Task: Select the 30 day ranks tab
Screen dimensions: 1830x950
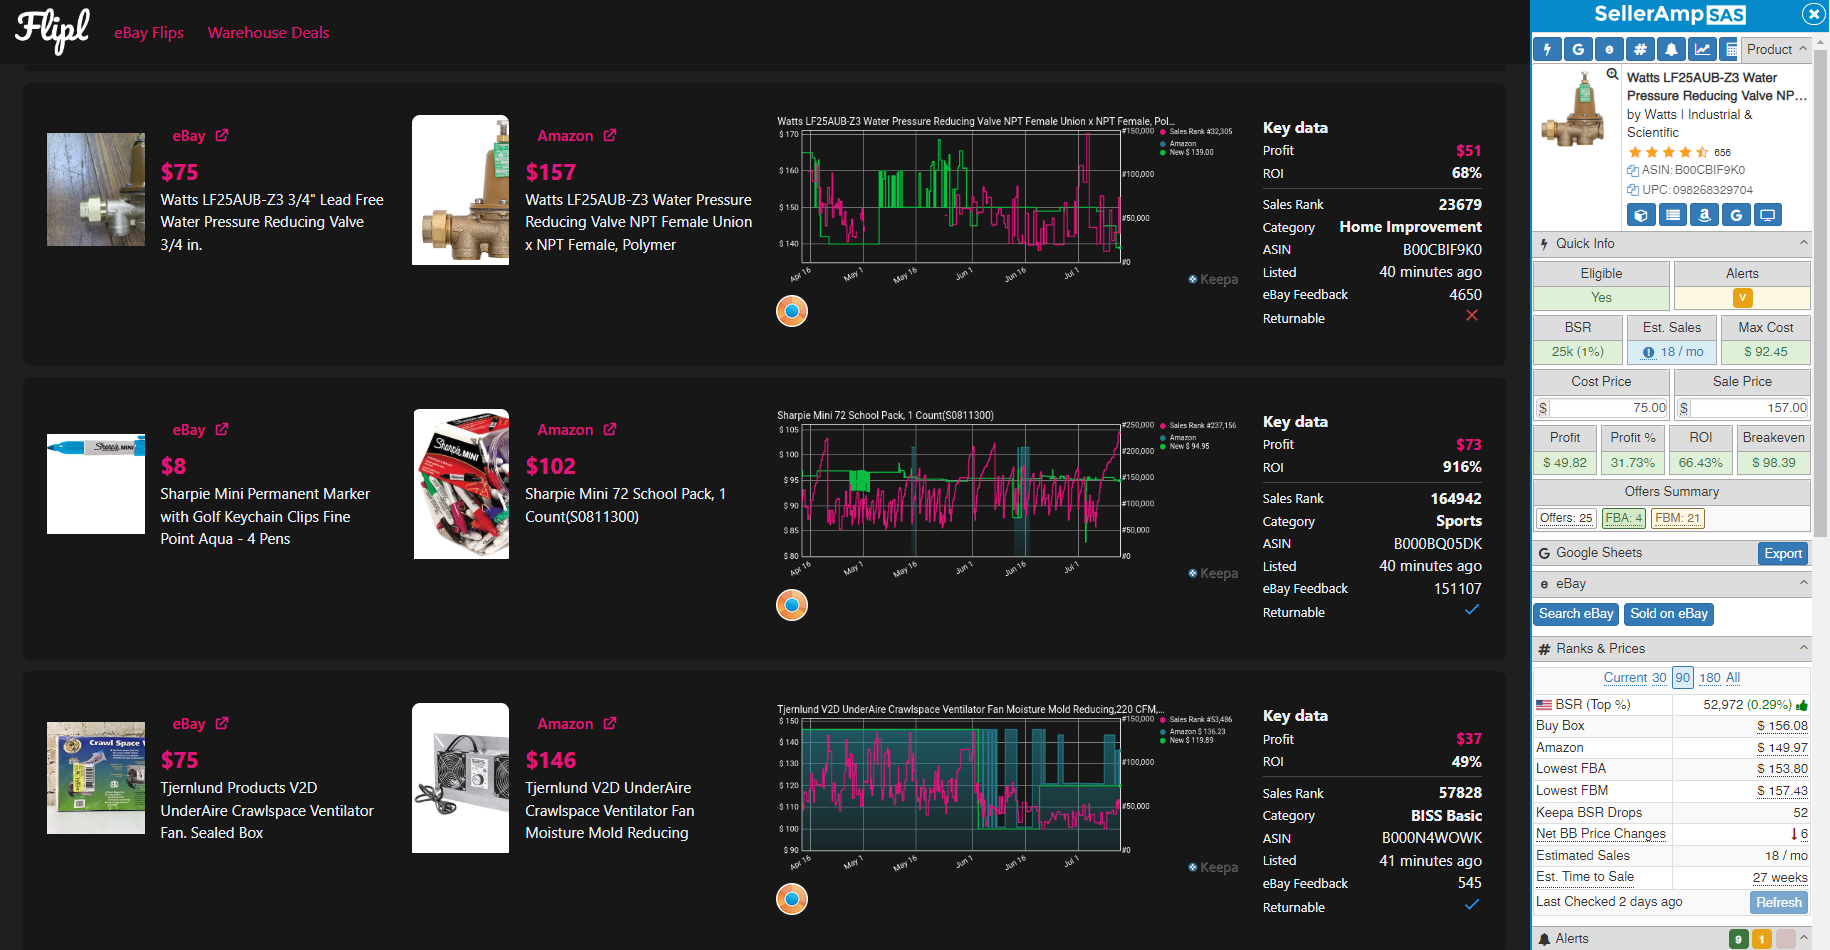Action: tap(1659, 677)
